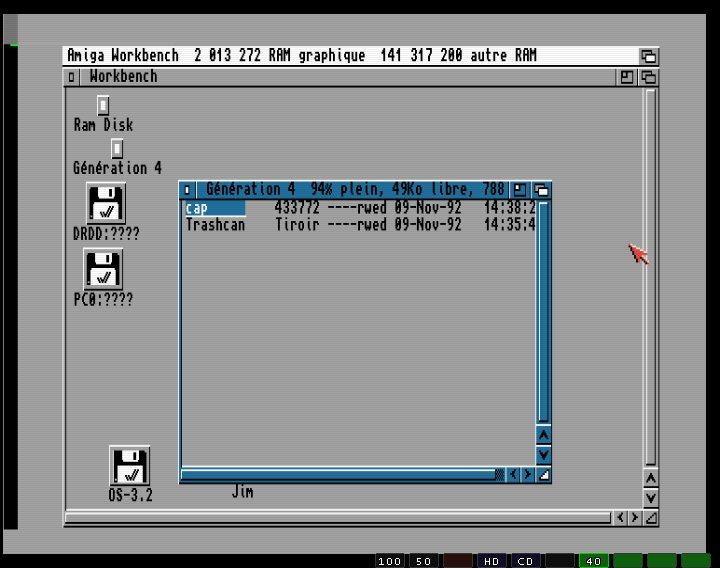
Task: Click Trashcan time 14:35
Action: coord(510,225)
